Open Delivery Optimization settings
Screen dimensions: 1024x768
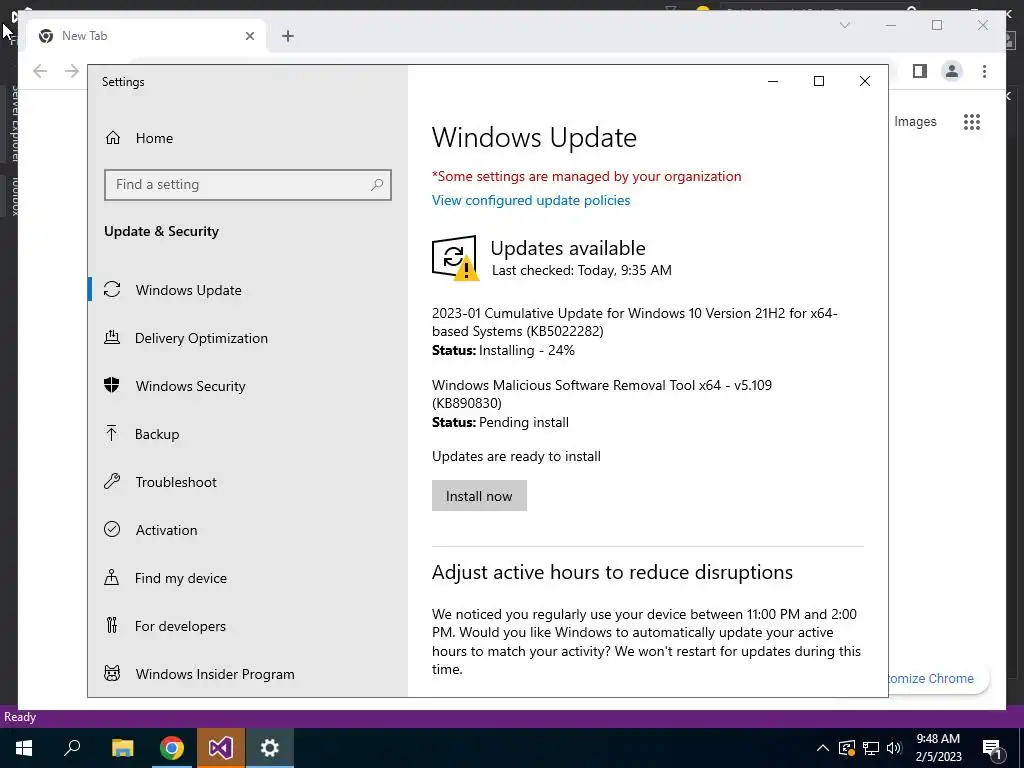(x=201, y=338)
